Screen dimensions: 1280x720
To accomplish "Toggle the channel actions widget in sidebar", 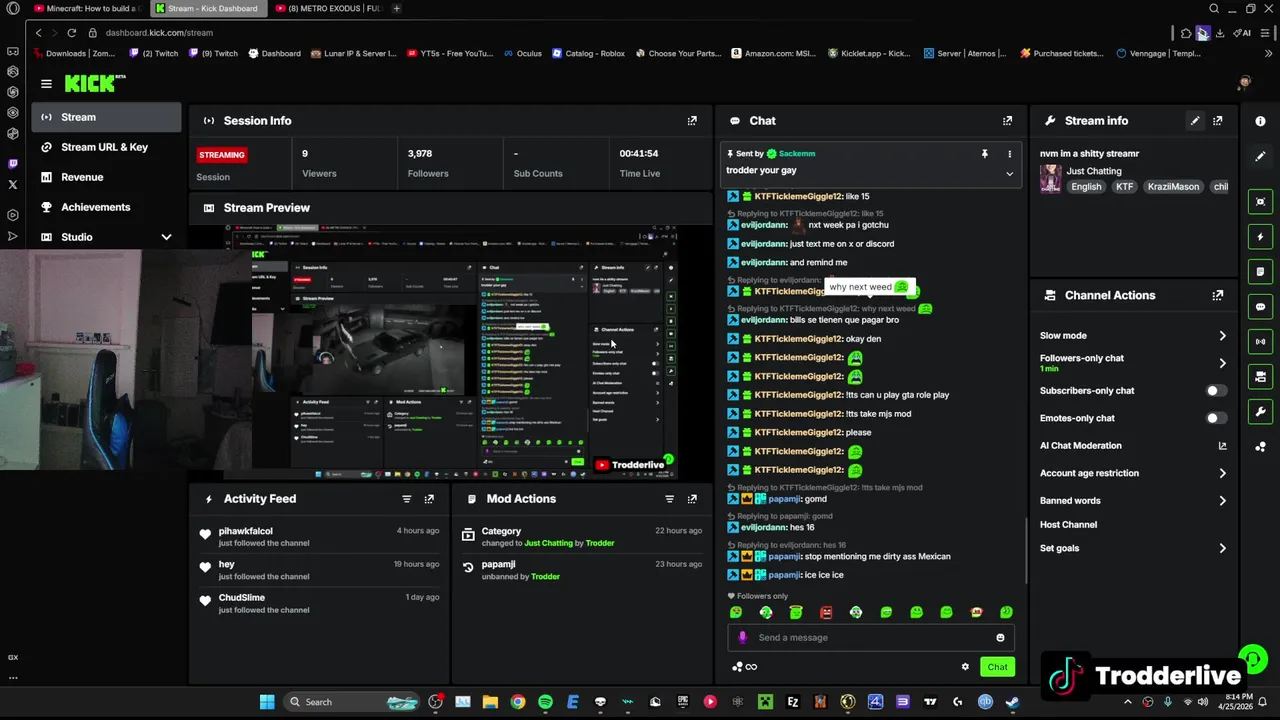I will (1260, 377).
